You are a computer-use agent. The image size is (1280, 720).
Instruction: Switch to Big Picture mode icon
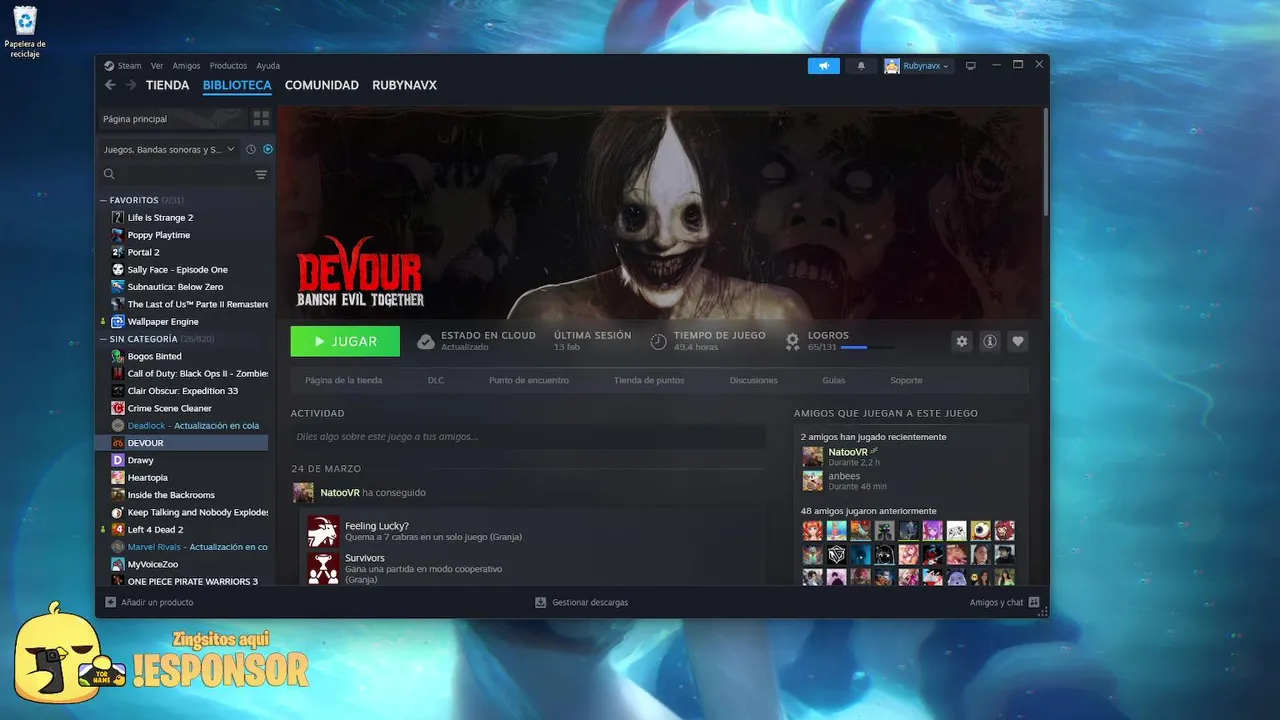(x=970, y=66)
